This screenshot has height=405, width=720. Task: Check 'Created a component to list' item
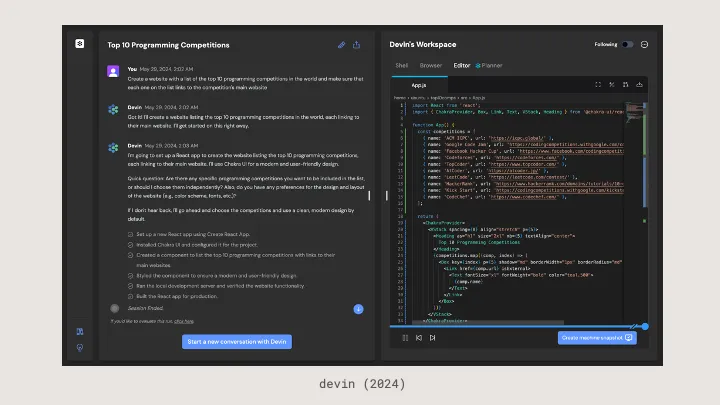pos(130,255)
